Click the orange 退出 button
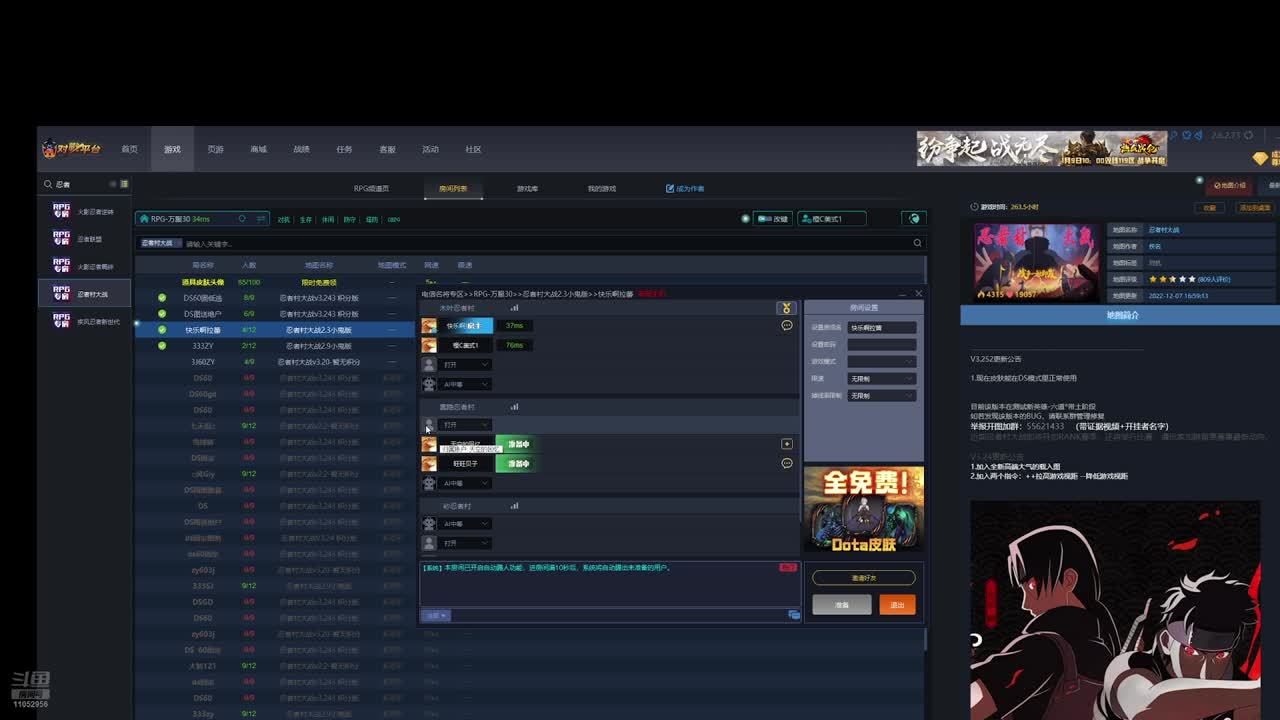The width and height of the screenshot is (1280, 720). [x=897, y=605]
